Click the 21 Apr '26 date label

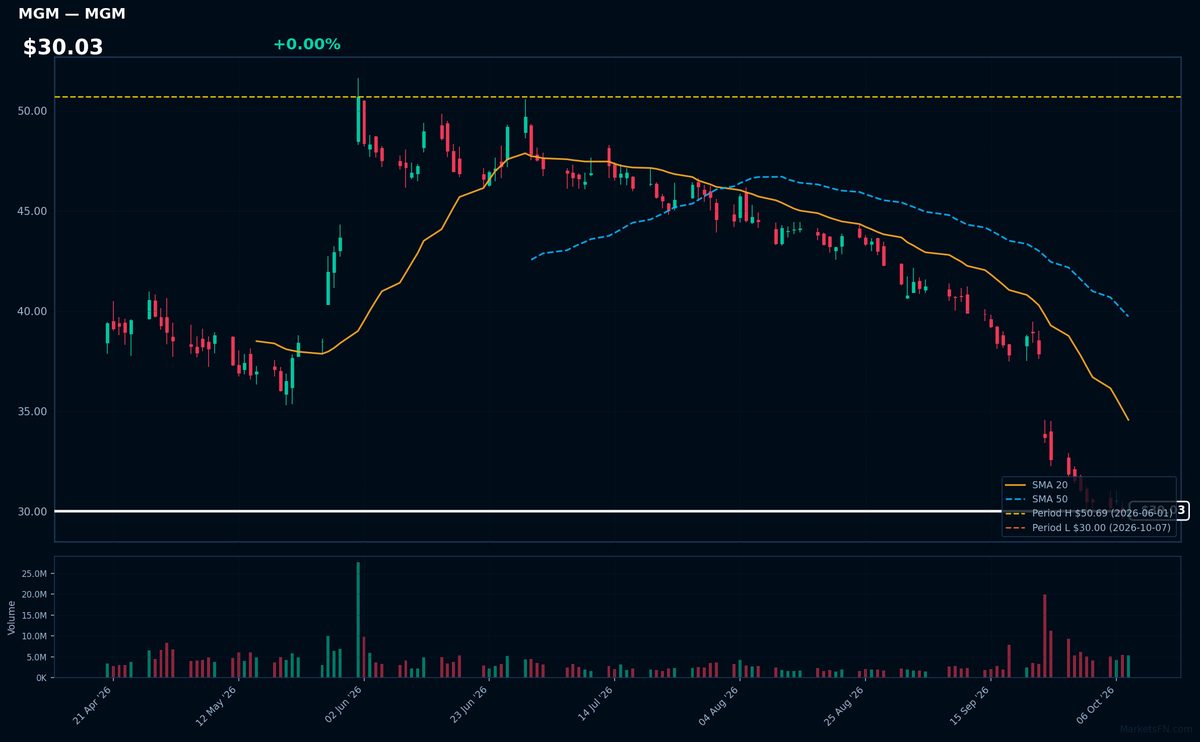point(92,704)
